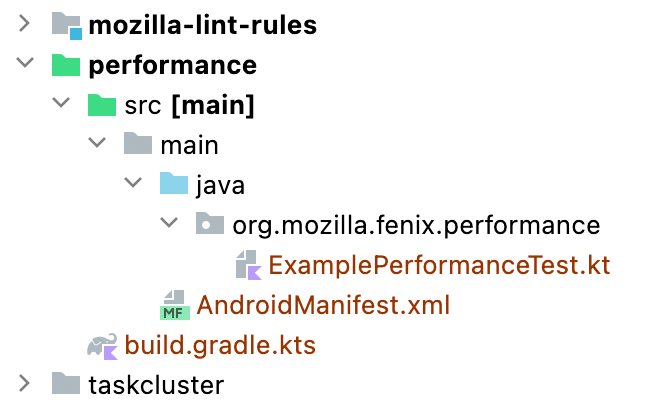
Task: Click the Gradle elephant icon for build.gradle.kts
Action: [102, 345]
